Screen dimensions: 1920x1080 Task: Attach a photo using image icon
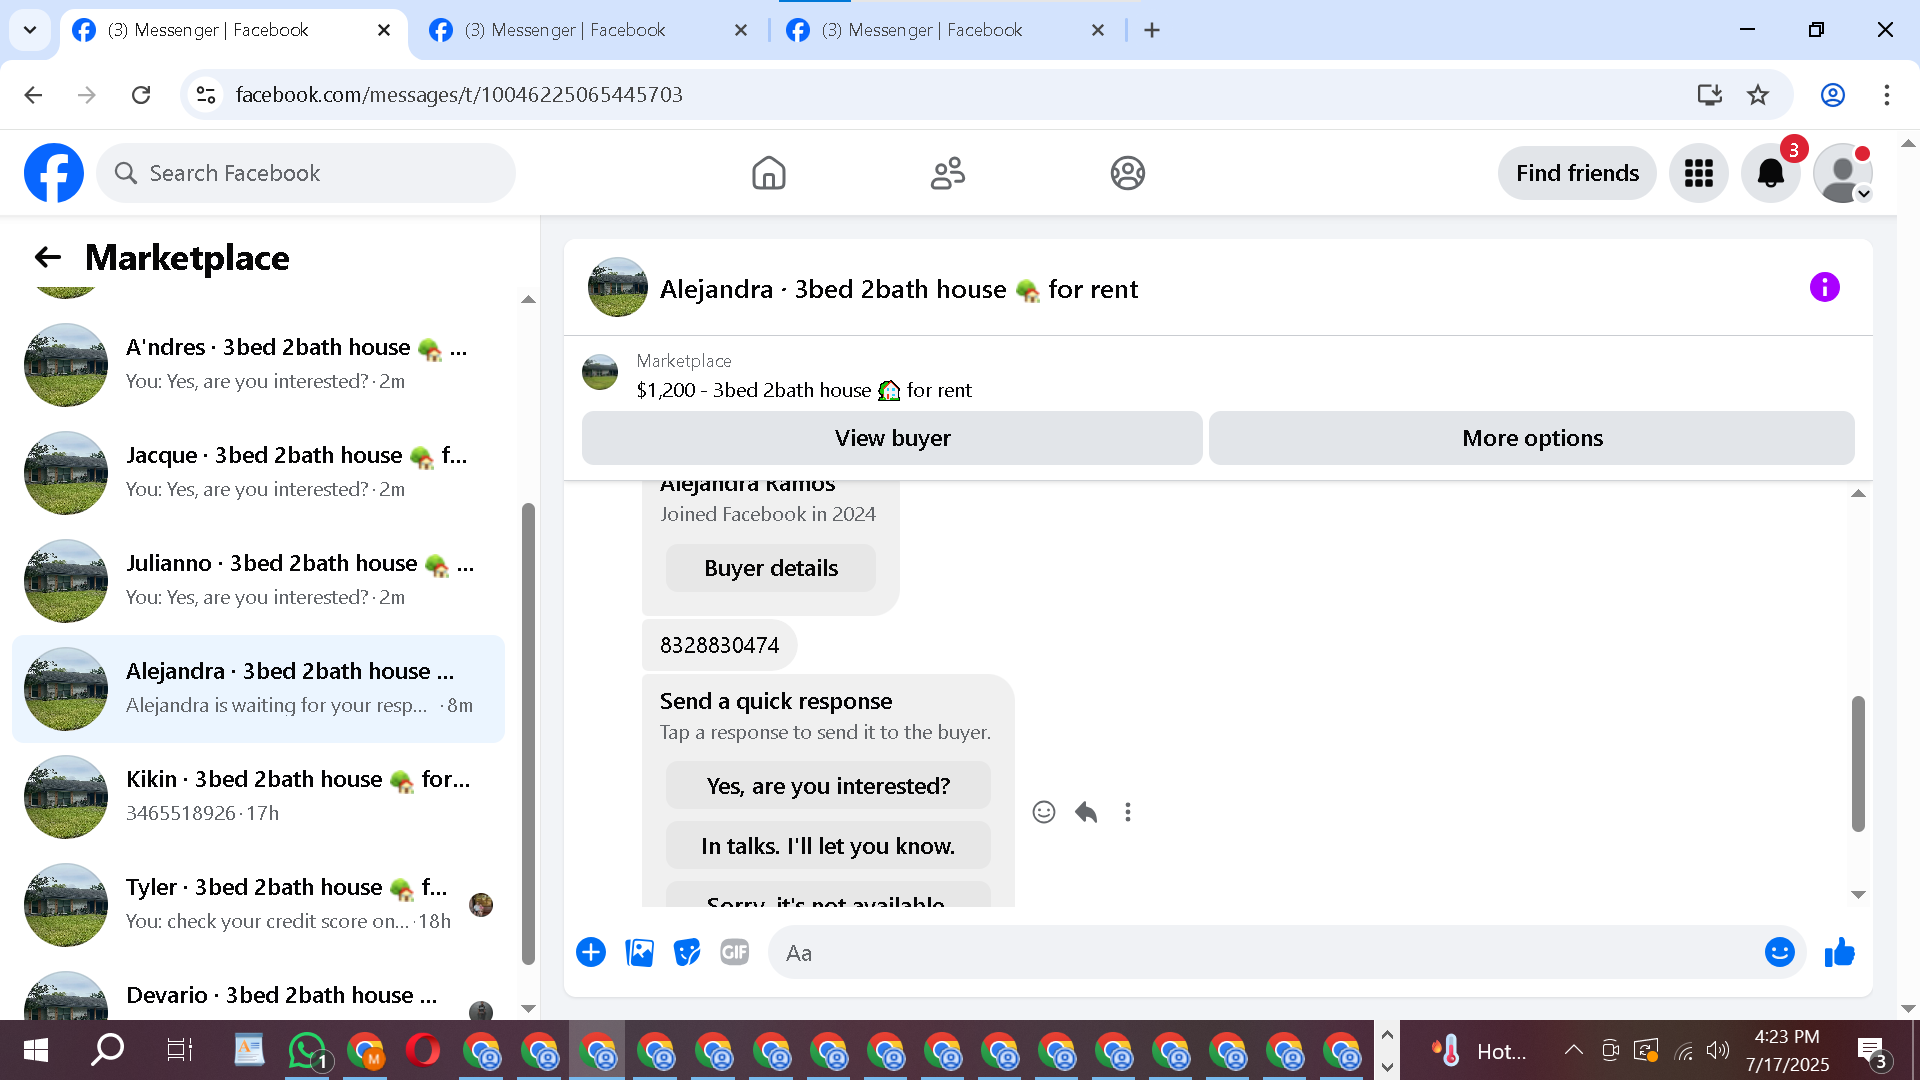(639, 952)
